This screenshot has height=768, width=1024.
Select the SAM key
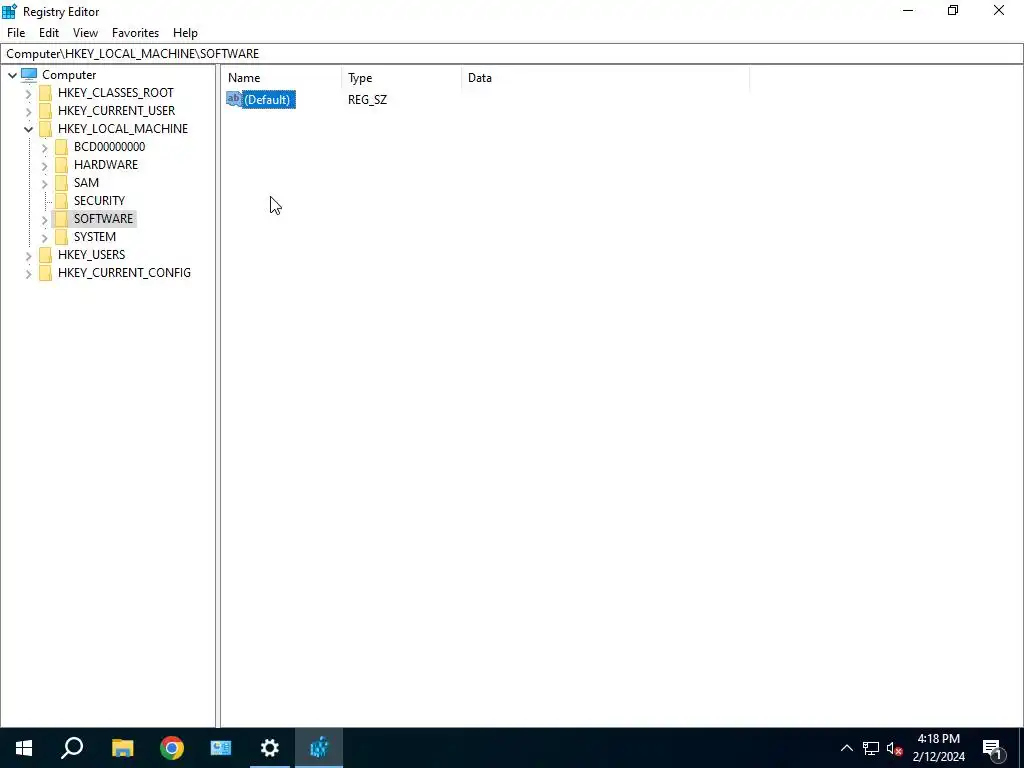[86, 183]
